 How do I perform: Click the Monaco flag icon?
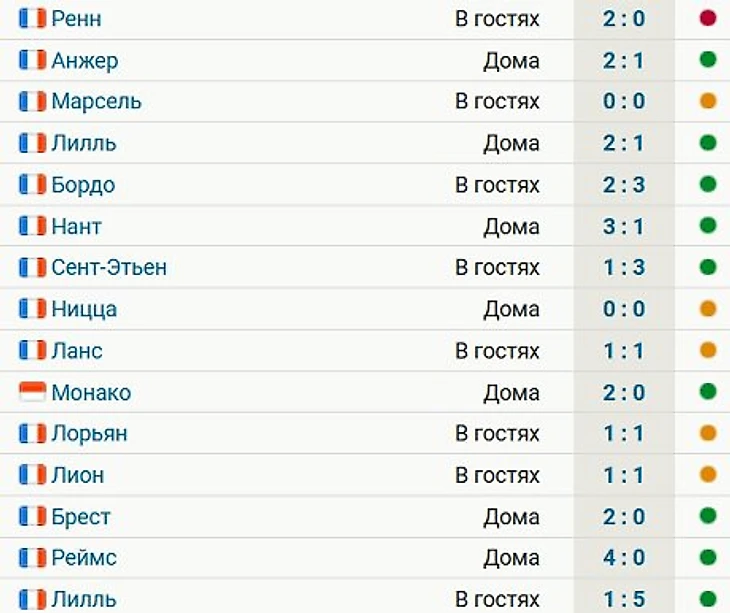point(33,392)
